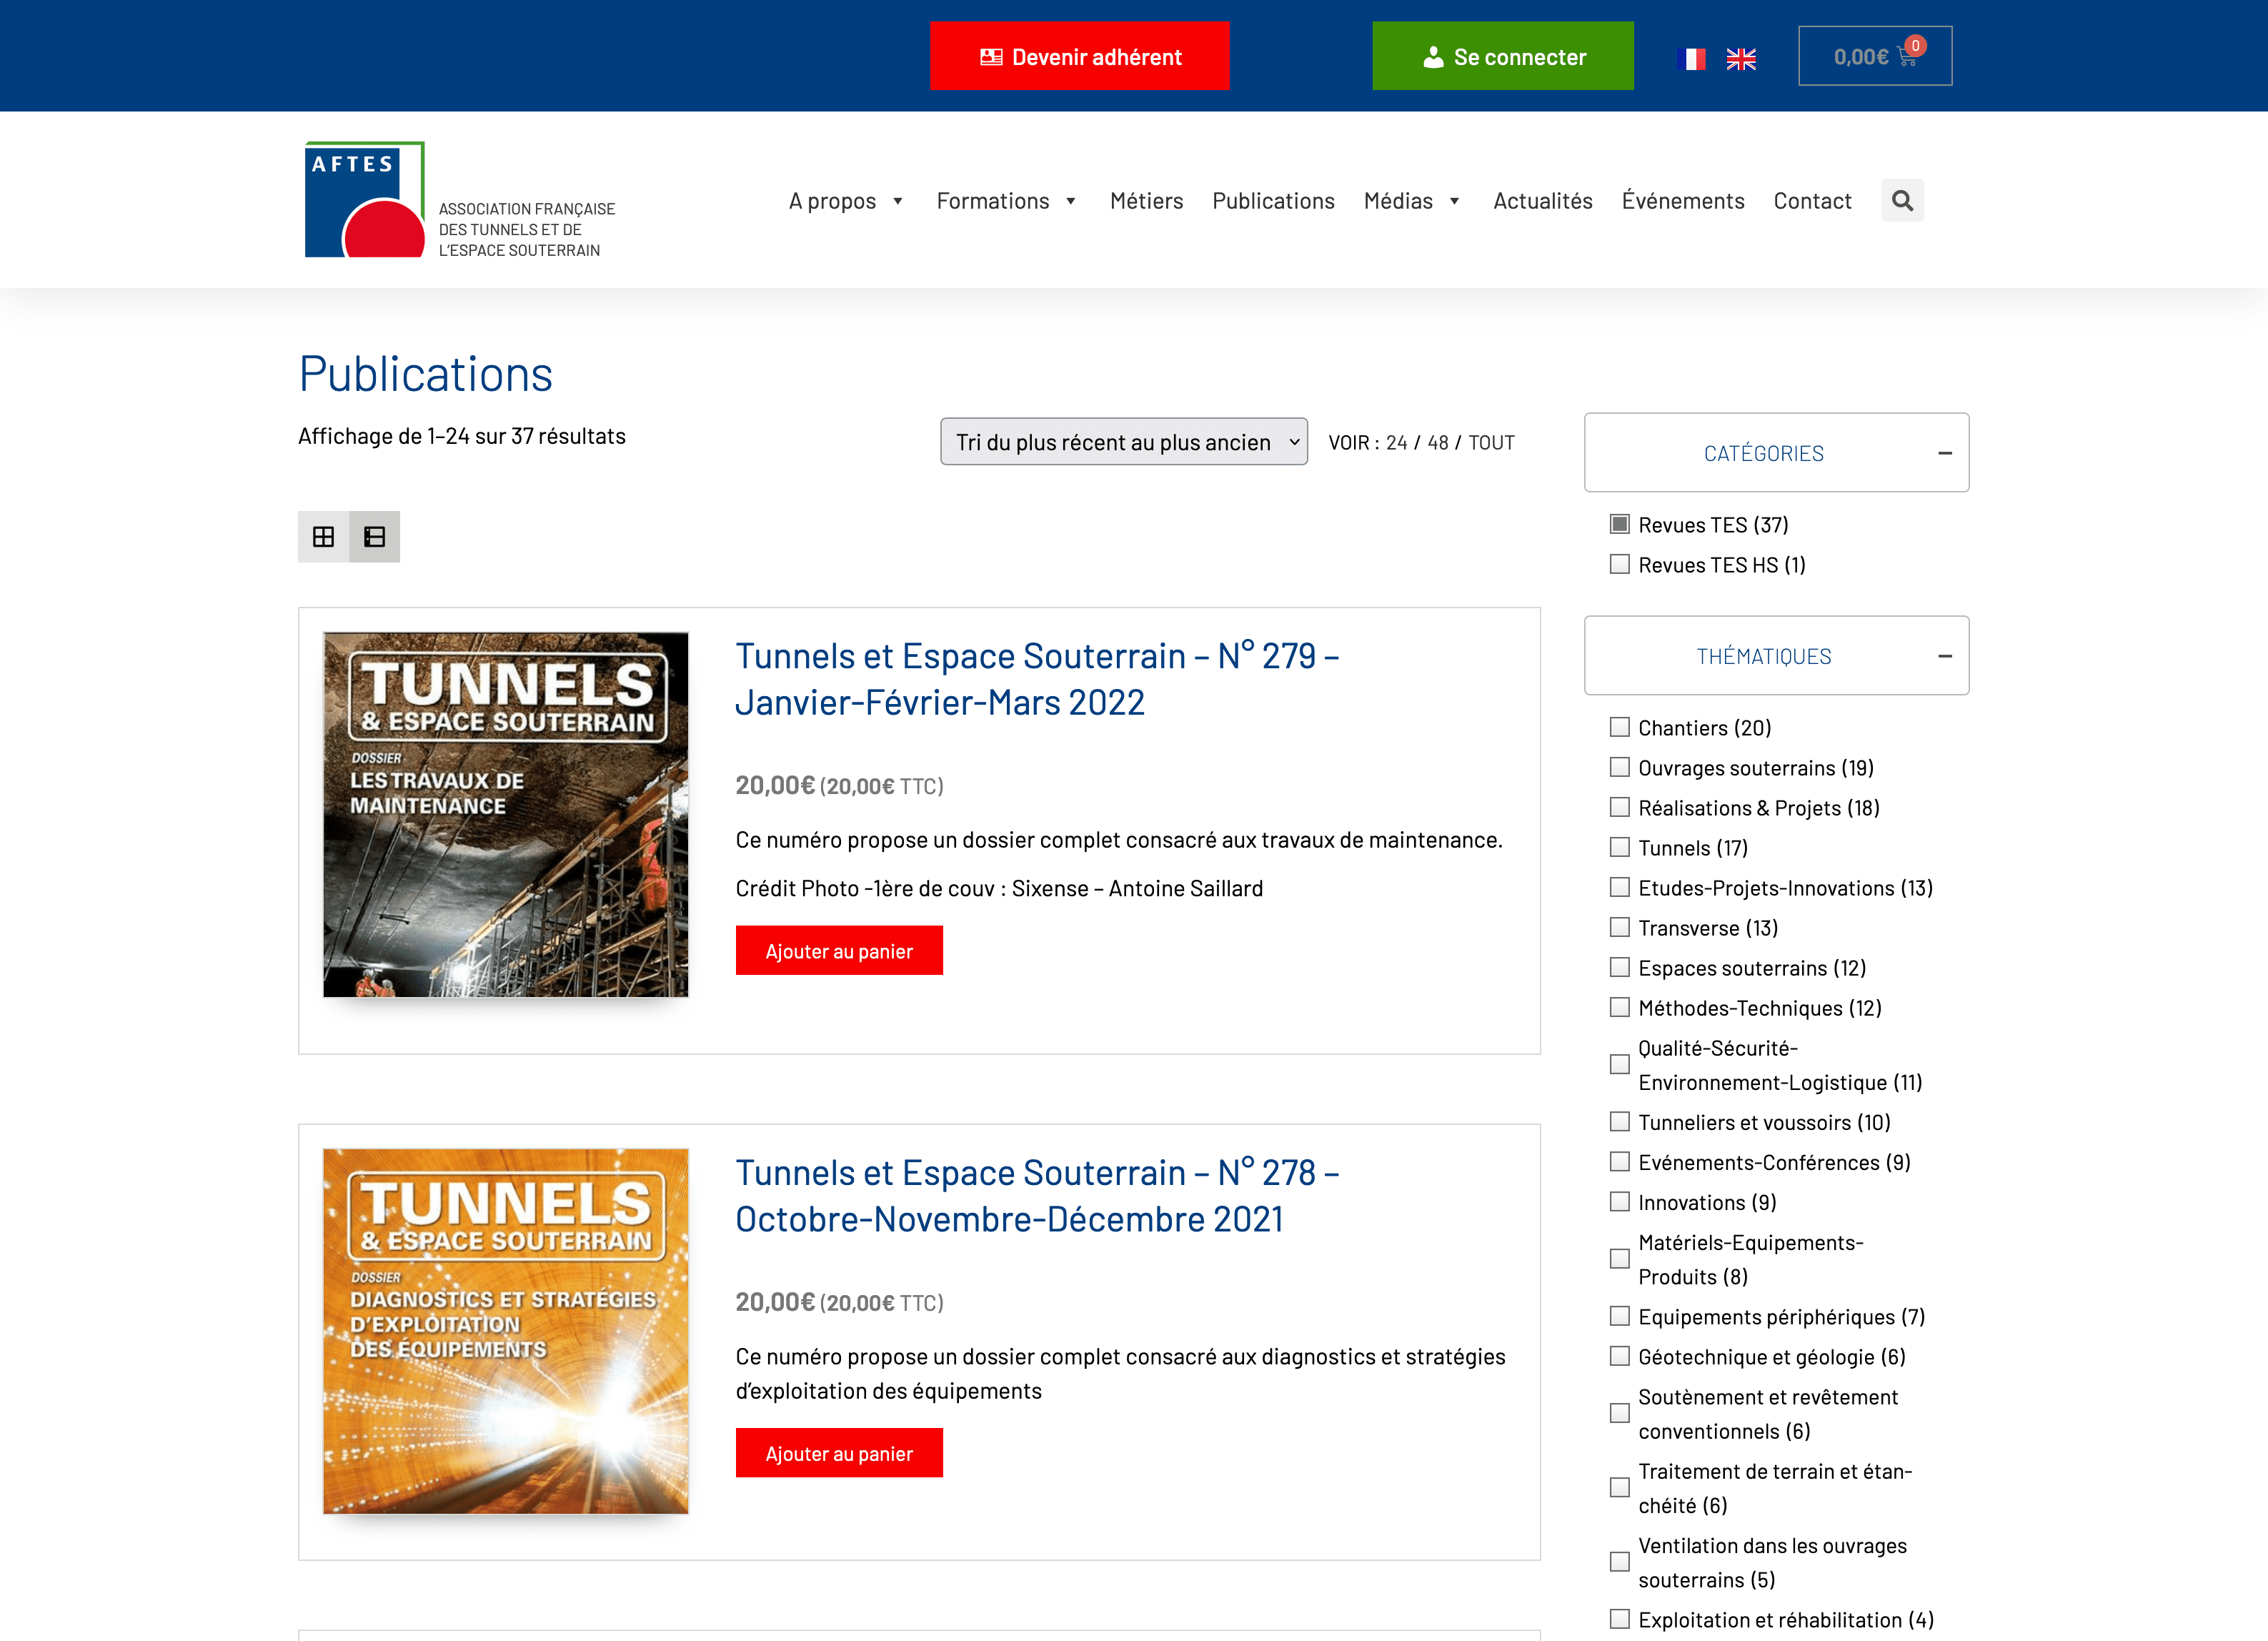Check Chantiers theme filter
The width and height of the screenshot is (2268, 1641).
(1620, 727)
